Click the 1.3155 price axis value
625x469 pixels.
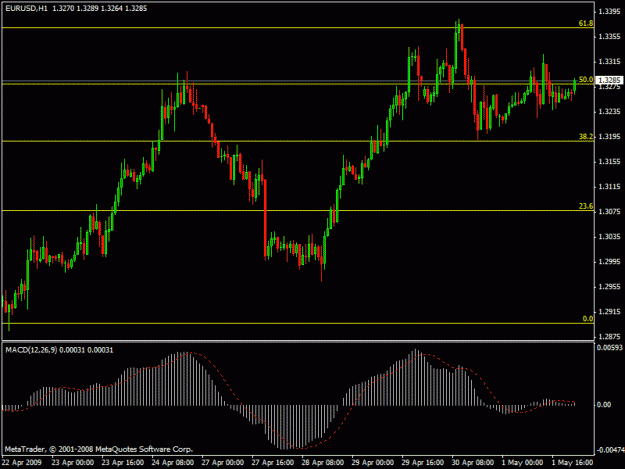pyautogui.click(x=609, y=162)
